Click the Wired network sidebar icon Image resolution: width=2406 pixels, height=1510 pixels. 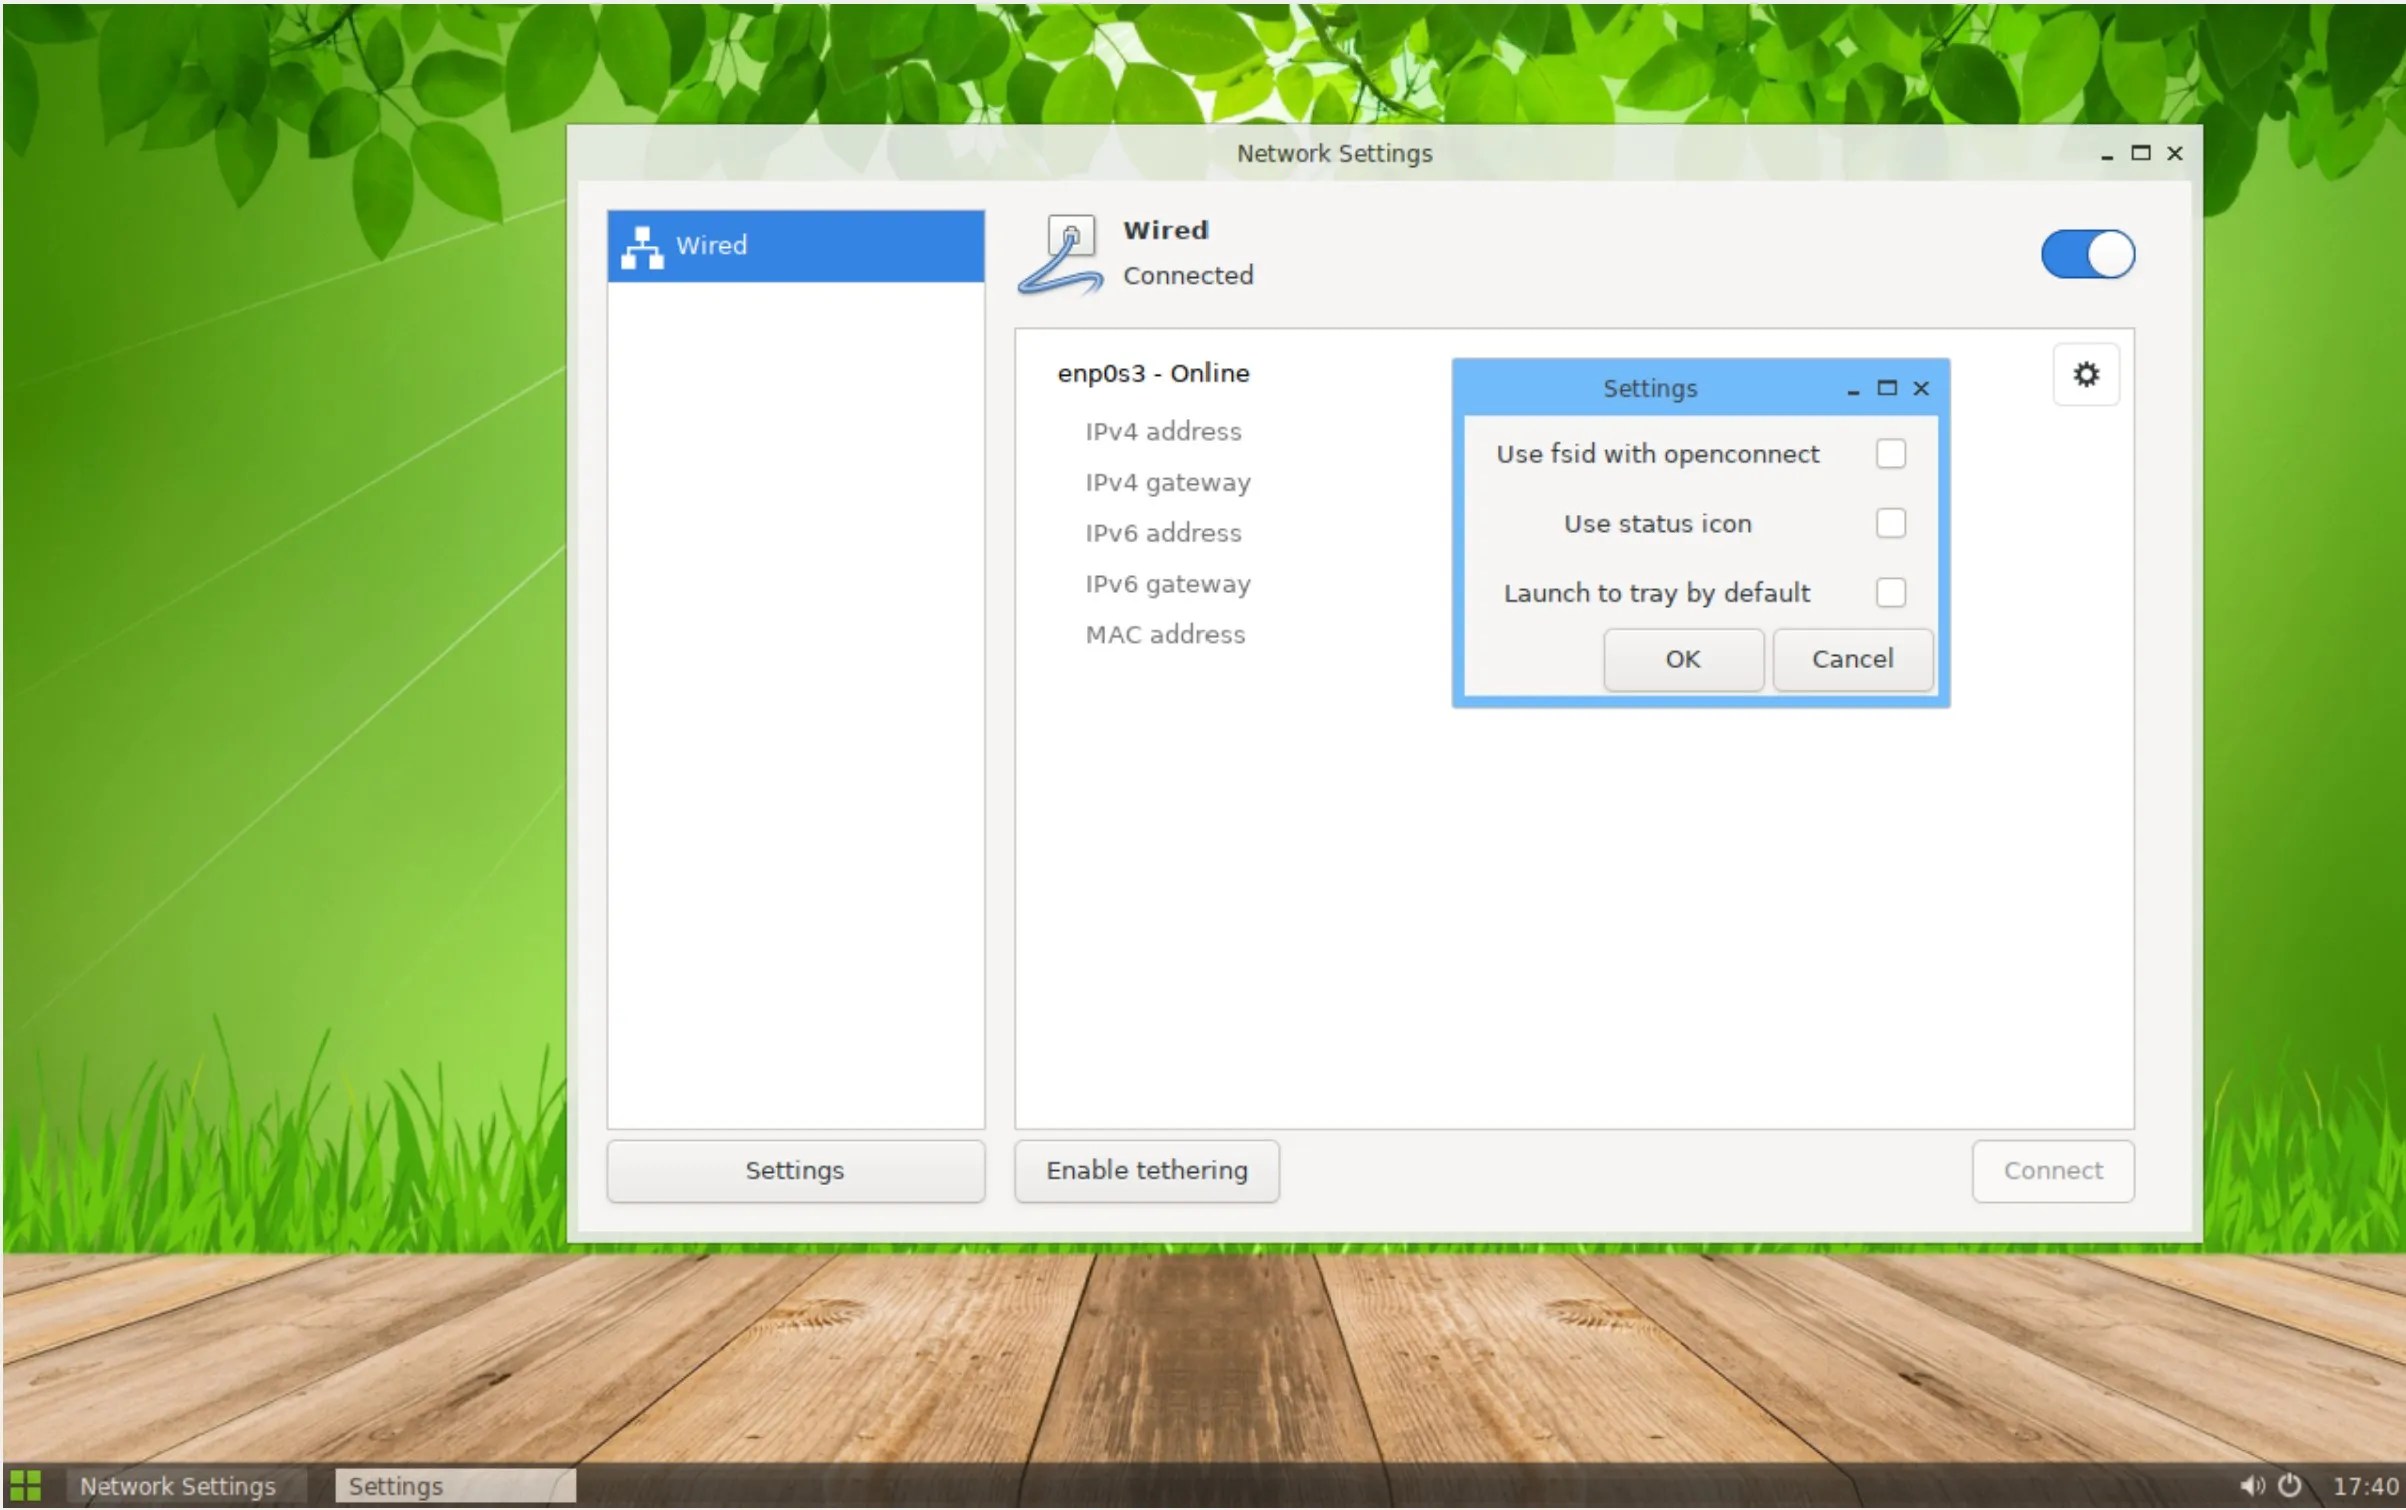tap(642, 247)
